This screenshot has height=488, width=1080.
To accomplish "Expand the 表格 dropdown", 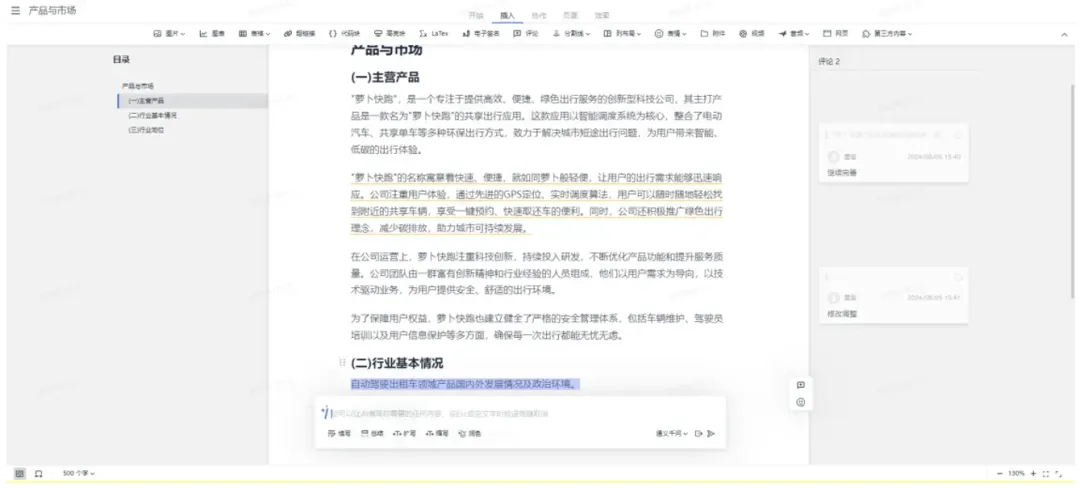I will click(255, 33).
